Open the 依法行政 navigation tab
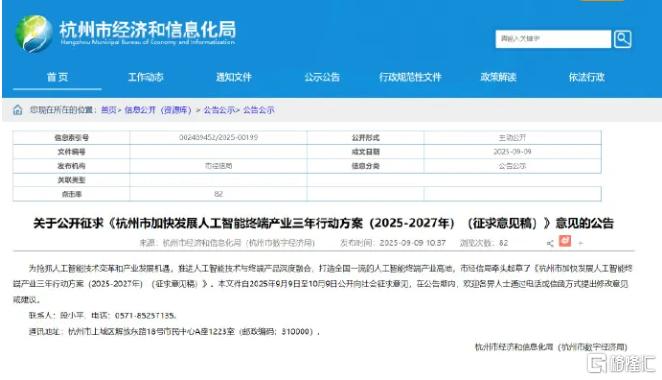This screenshot has height=380, width=662. [586, 77]
